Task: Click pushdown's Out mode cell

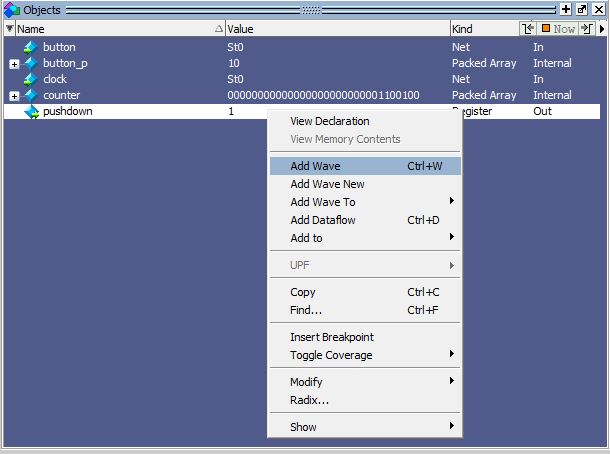Action: pyautogui.click(x=542, y=111)
